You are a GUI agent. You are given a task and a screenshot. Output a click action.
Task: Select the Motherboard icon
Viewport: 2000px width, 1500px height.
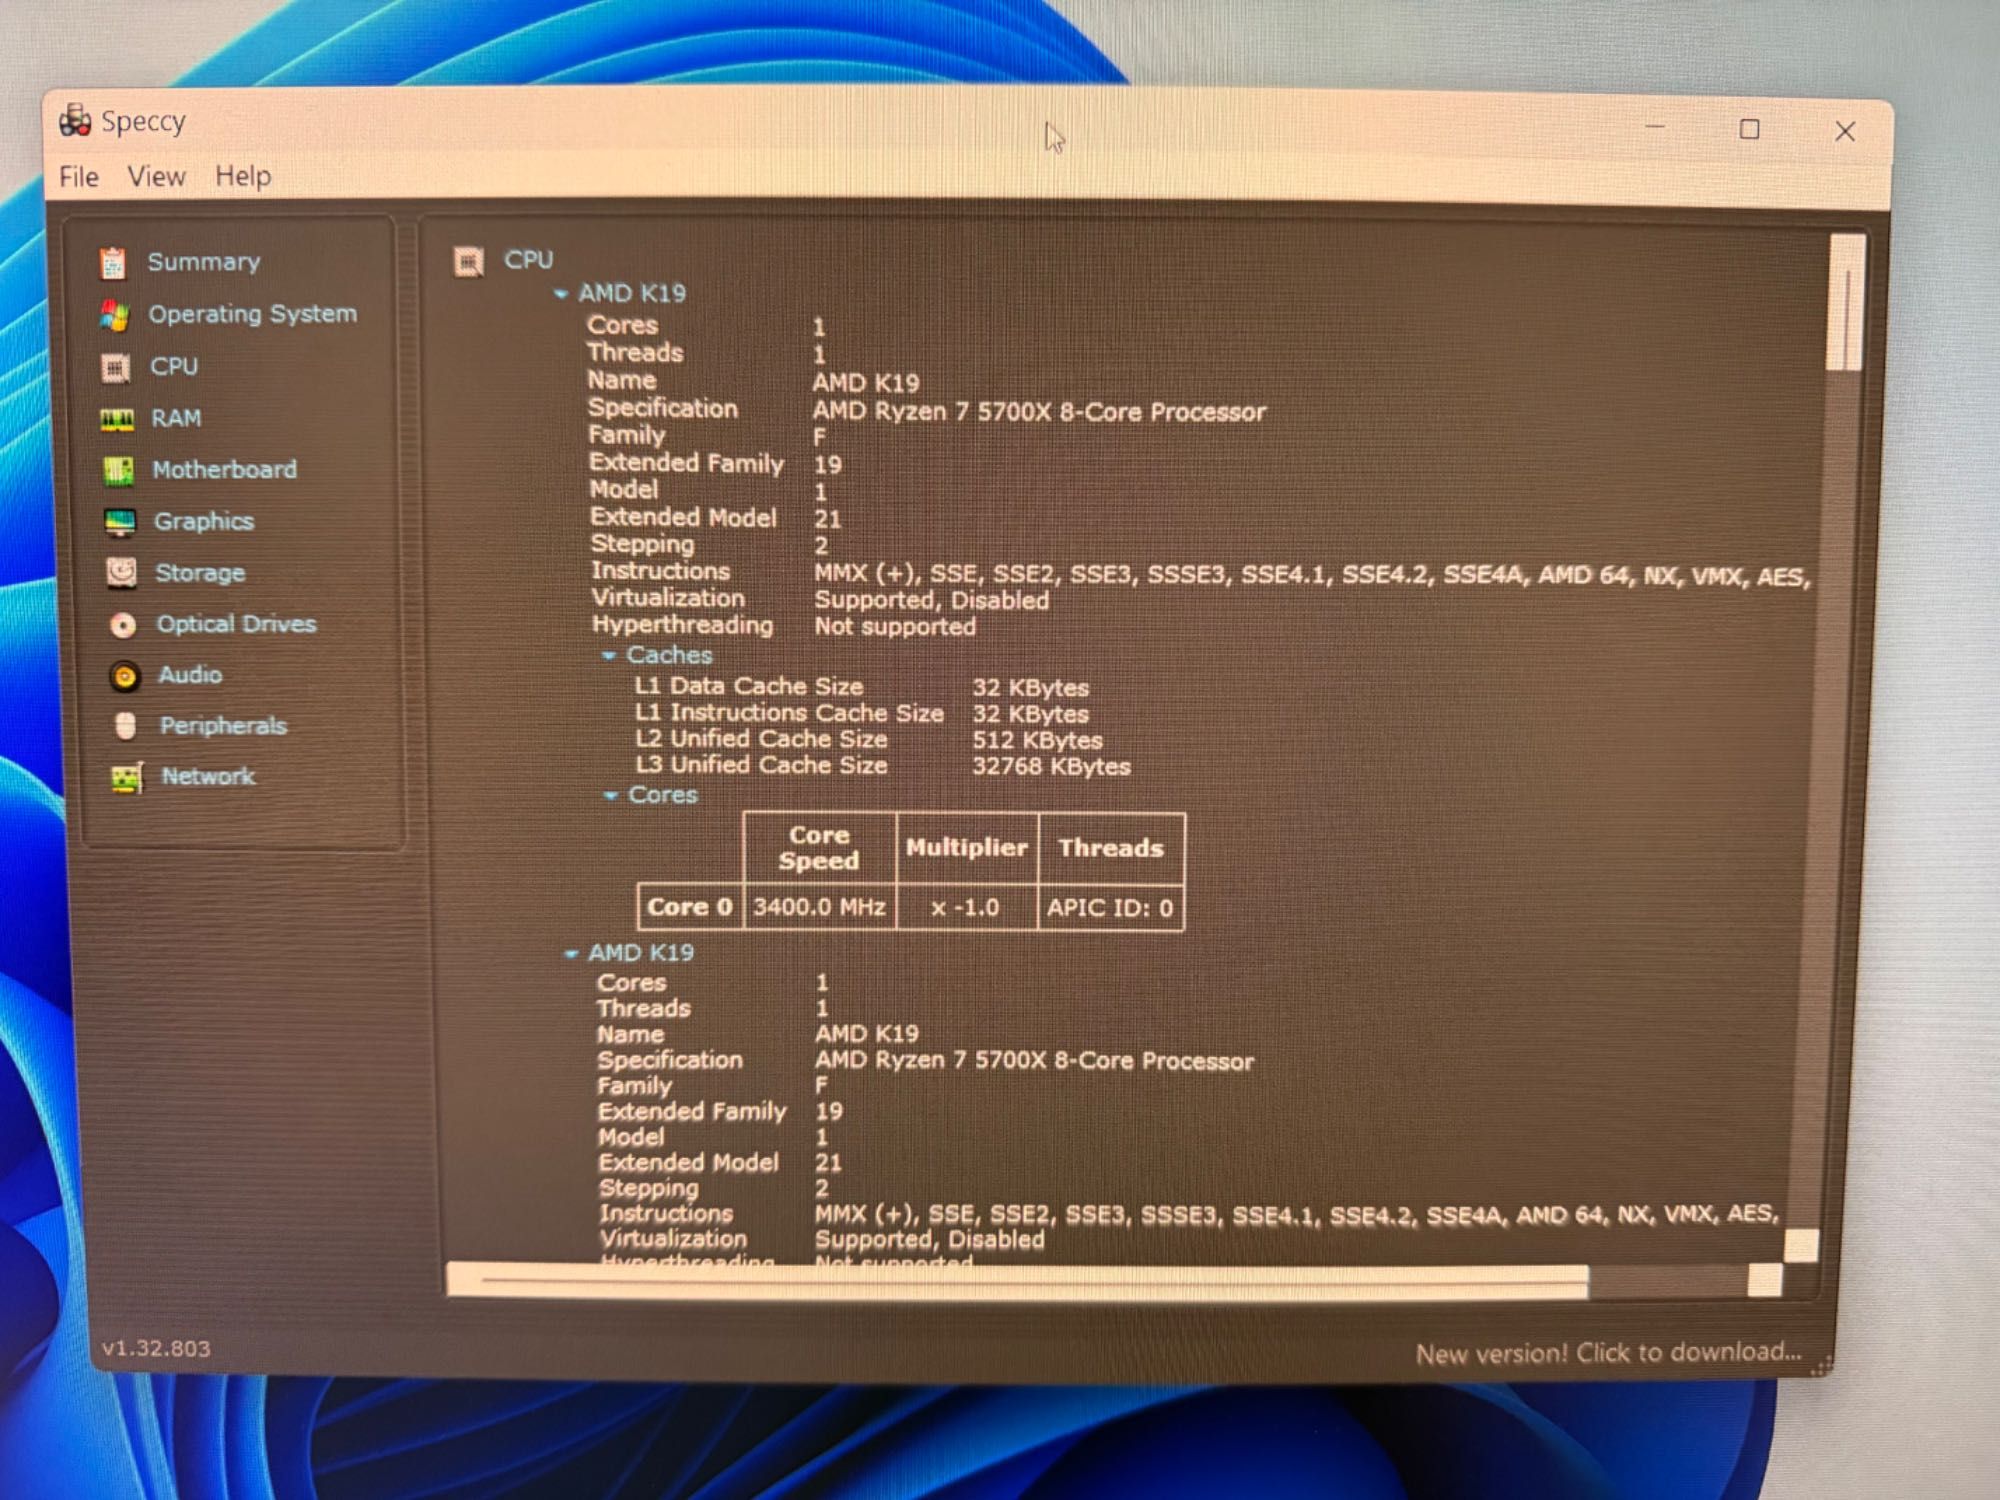pyautogui.click(x=118, y=471)
